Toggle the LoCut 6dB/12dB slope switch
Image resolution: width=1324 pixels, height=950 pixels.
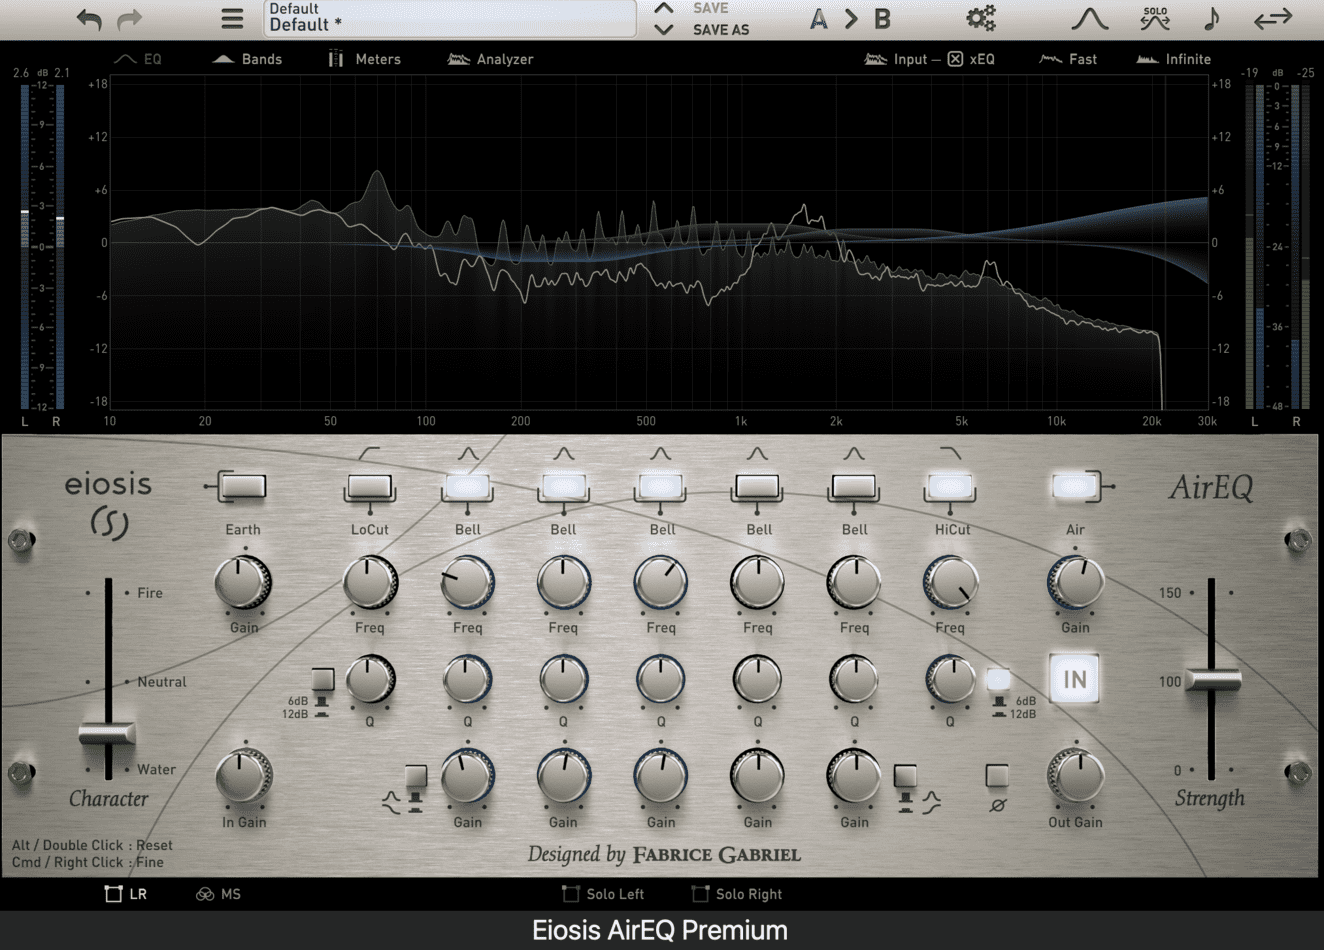[x=322, y=679]
